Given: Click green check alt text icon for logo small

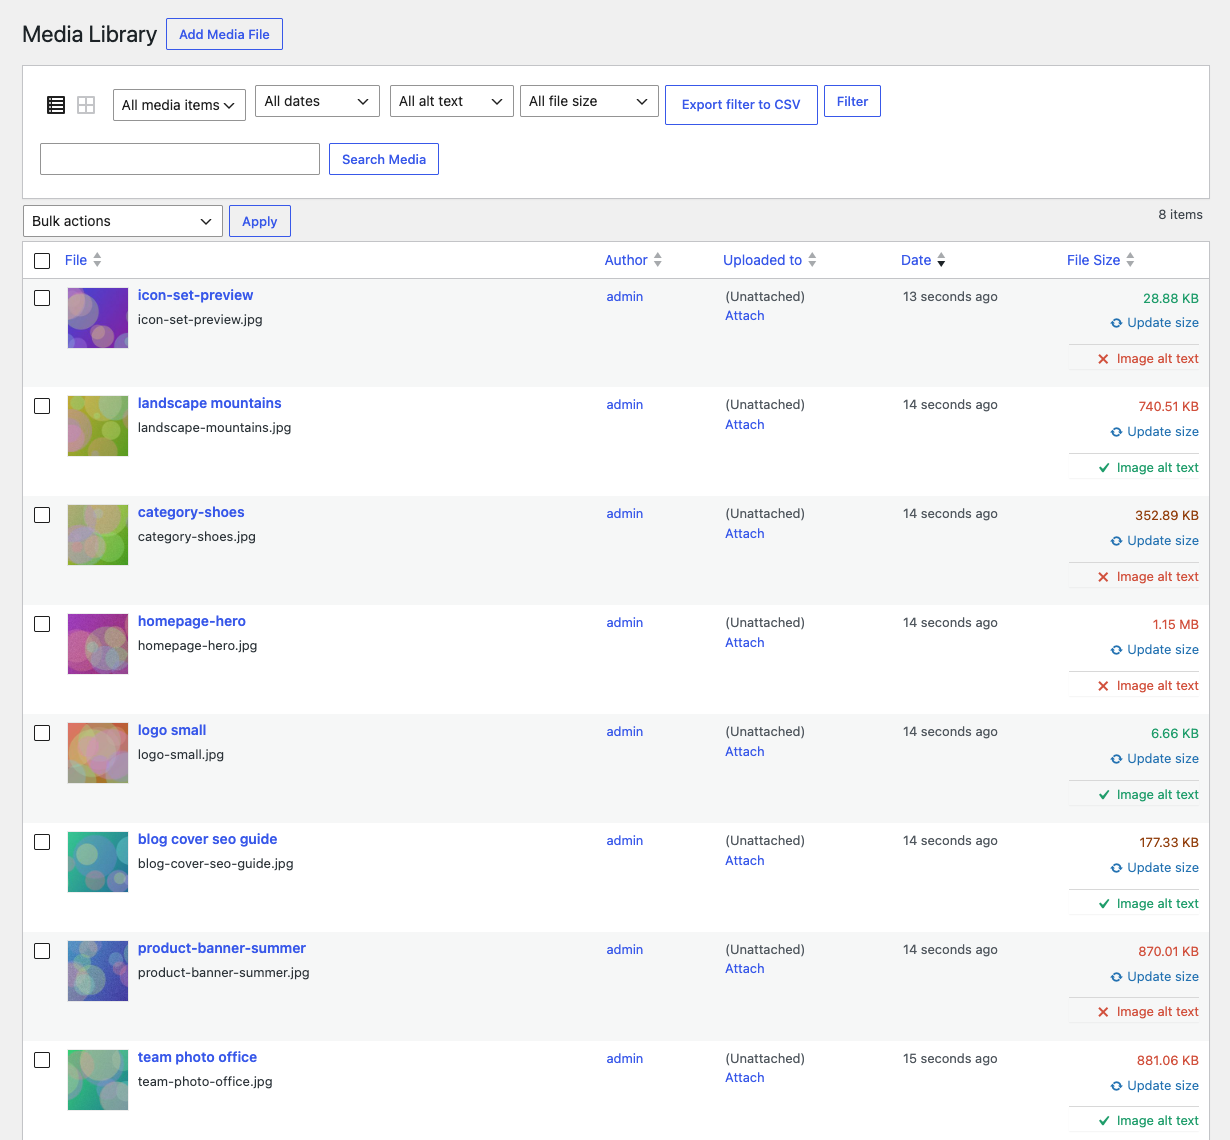Looking at the screenshot, I should click(1104, 795).
